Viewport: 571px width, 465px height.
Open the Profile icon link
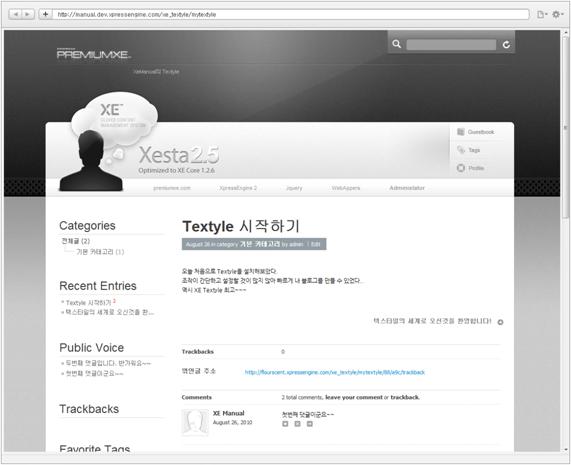pyautogui.click(x=461, y=168)
